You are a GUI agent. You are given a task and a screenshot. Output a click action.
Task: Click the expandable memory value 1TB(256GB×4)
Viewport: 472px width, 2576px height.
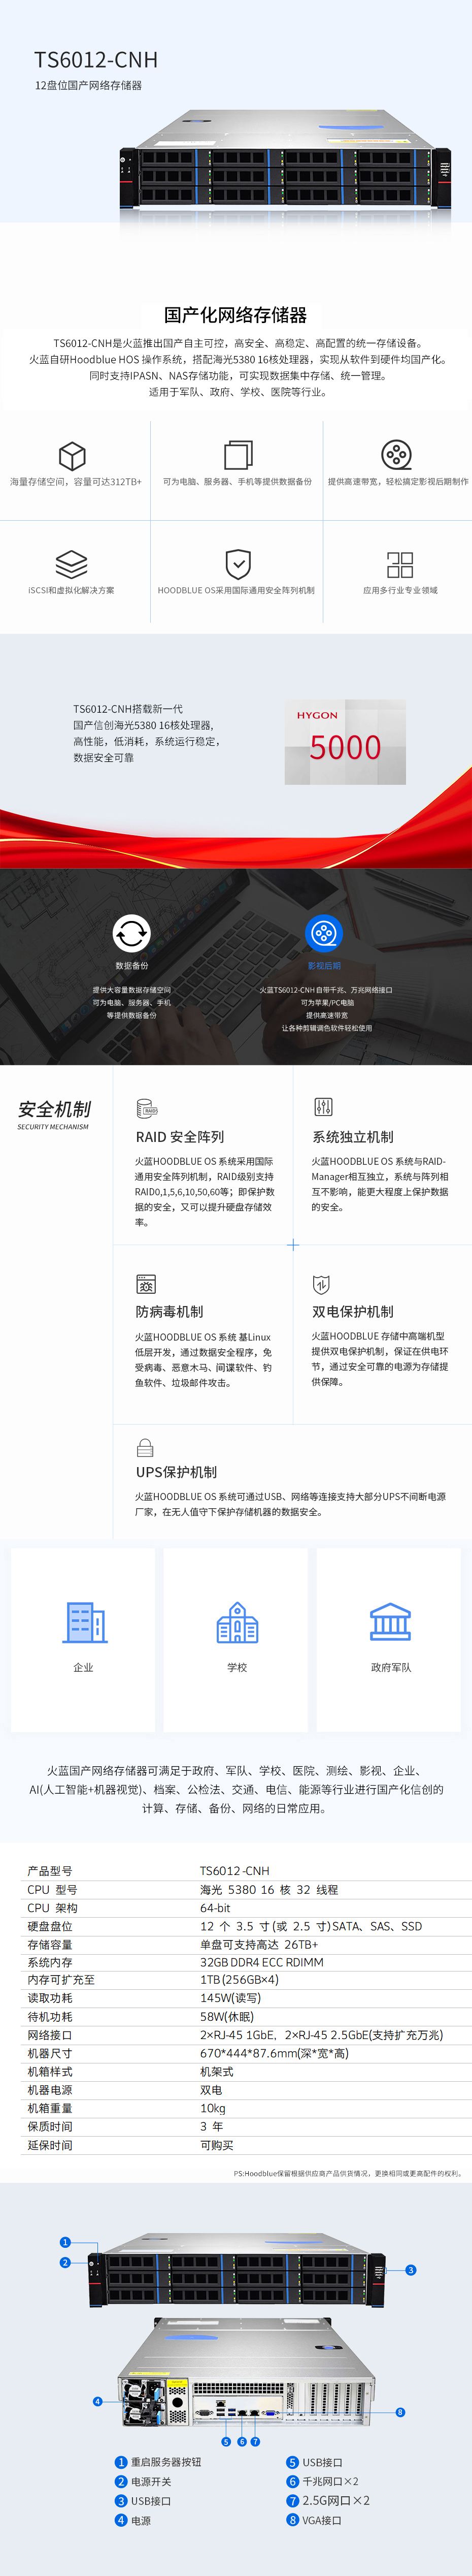click(240, 1980)
